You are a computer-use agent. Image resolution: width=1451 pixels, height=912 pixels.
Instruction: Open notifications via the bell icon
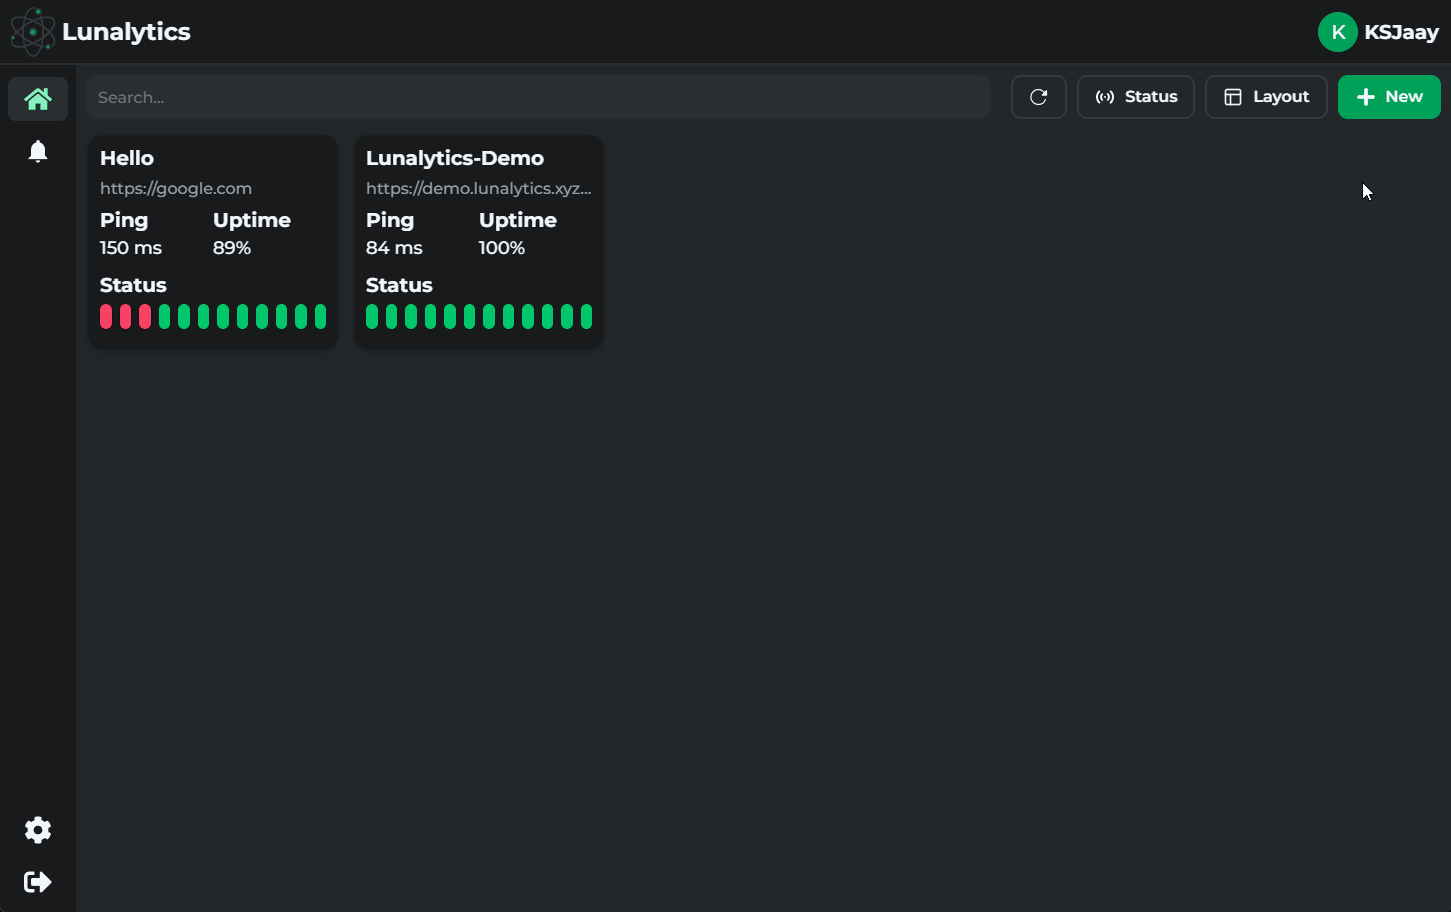click(37, 151)
